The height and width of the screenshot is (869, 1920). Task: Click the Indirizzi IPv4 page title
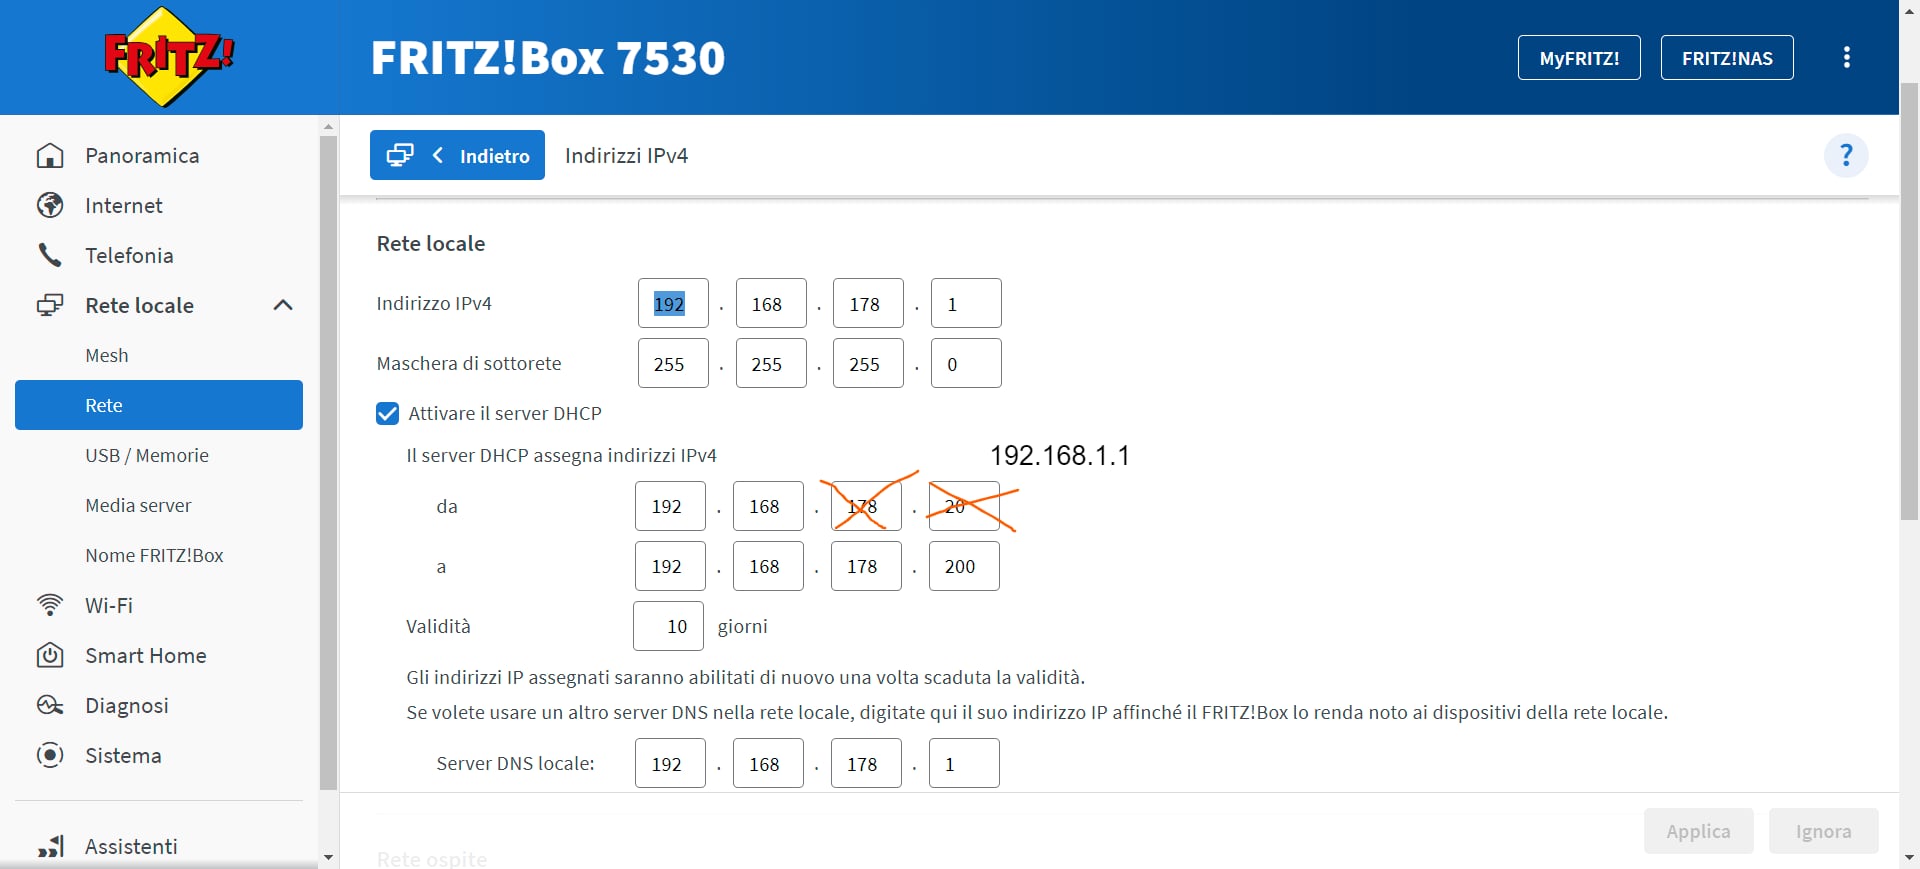pos(626,155)
